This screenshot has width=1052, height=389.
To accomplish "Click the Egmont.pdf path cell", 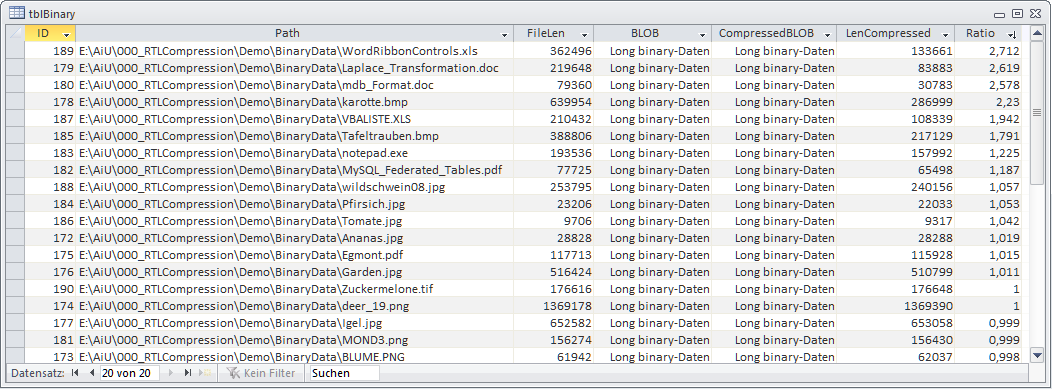I will click(295, 255).
